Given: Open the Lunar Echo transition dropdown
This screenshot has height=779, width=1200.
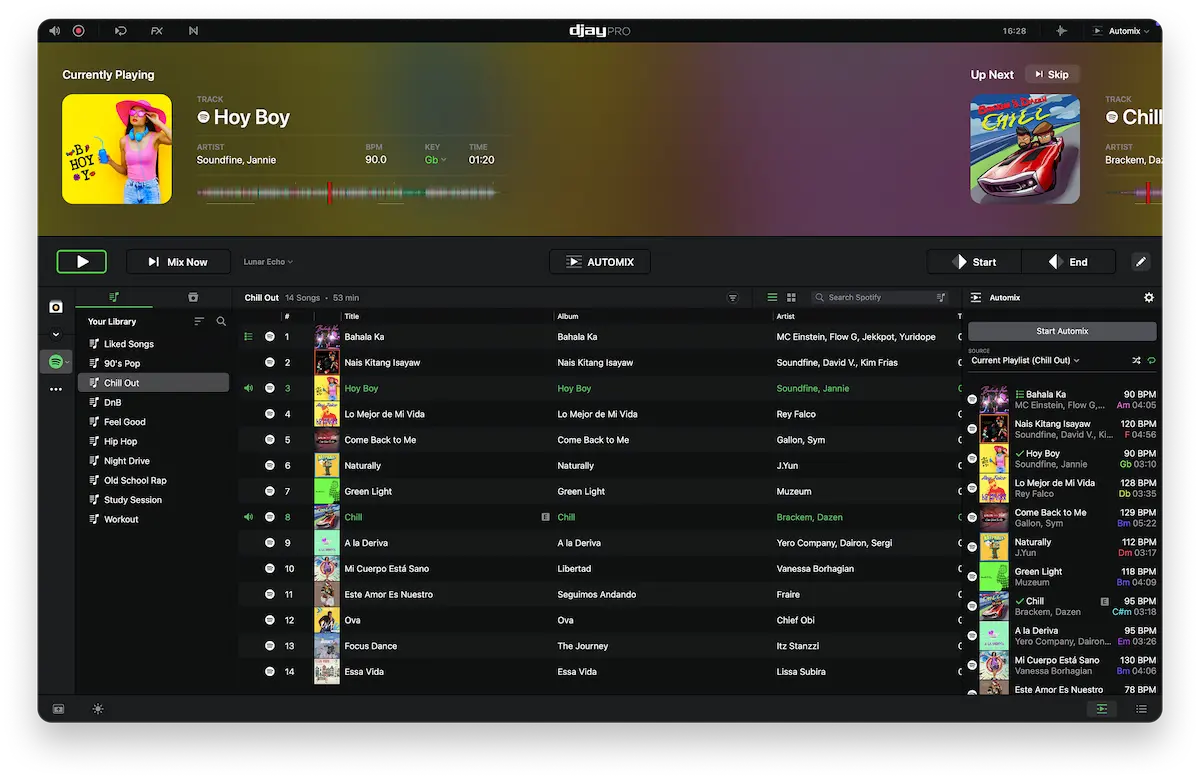Looking at the screenshot, I should point(268,262).
